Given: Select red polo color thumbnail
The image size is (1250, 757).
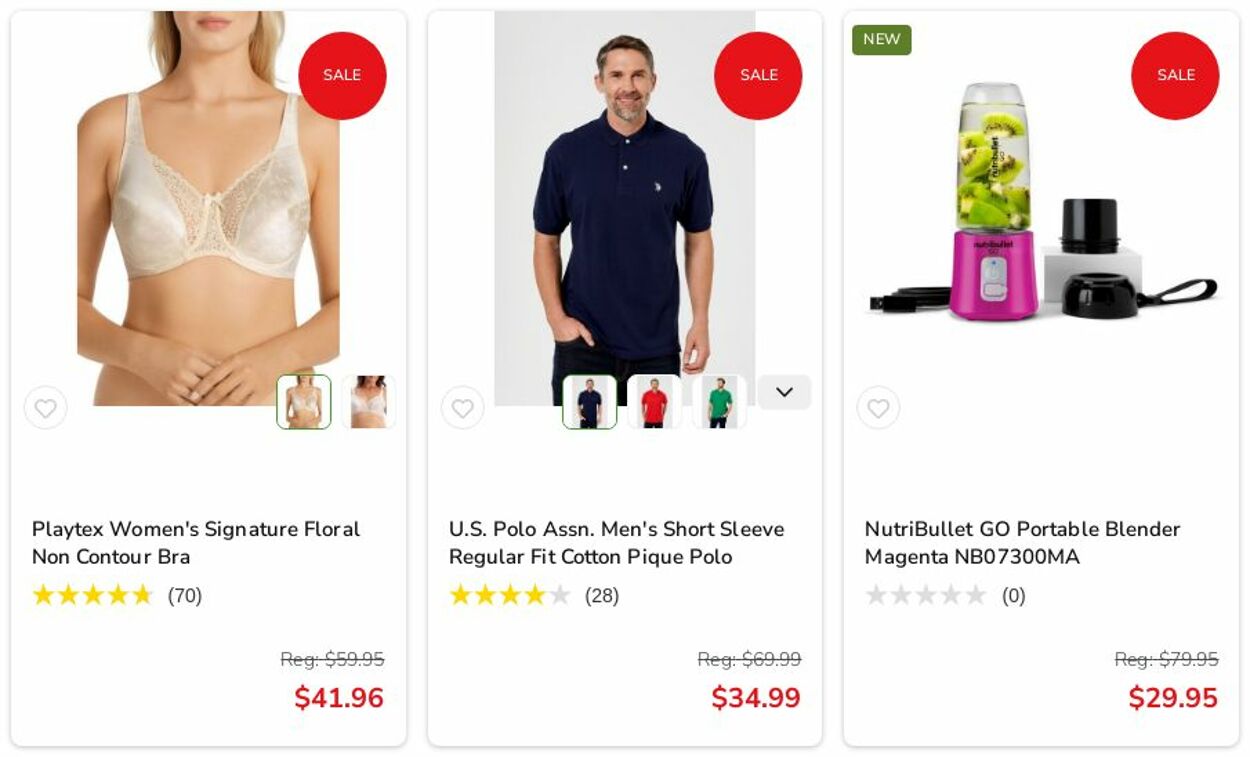Looking at the screenshot, I should [654, 402].
